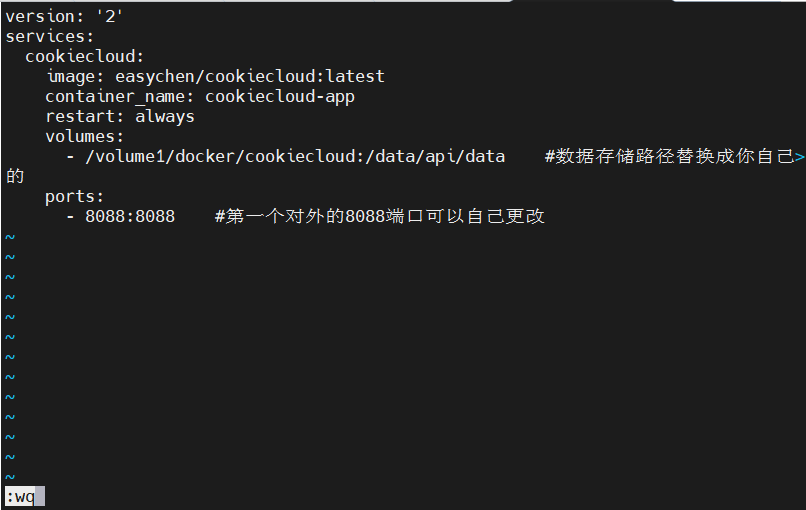Image resolution: width=806 pixels, height=510 pixels.
Task: Click the cookiecloud: service name
Action: click(85, 56)
